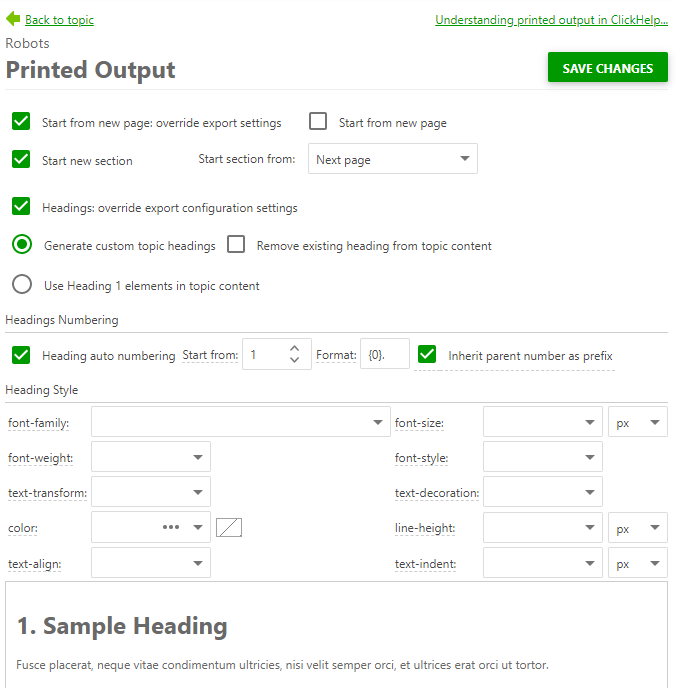
Task: Open the text-transform dropdown
Action: [151, 492]
